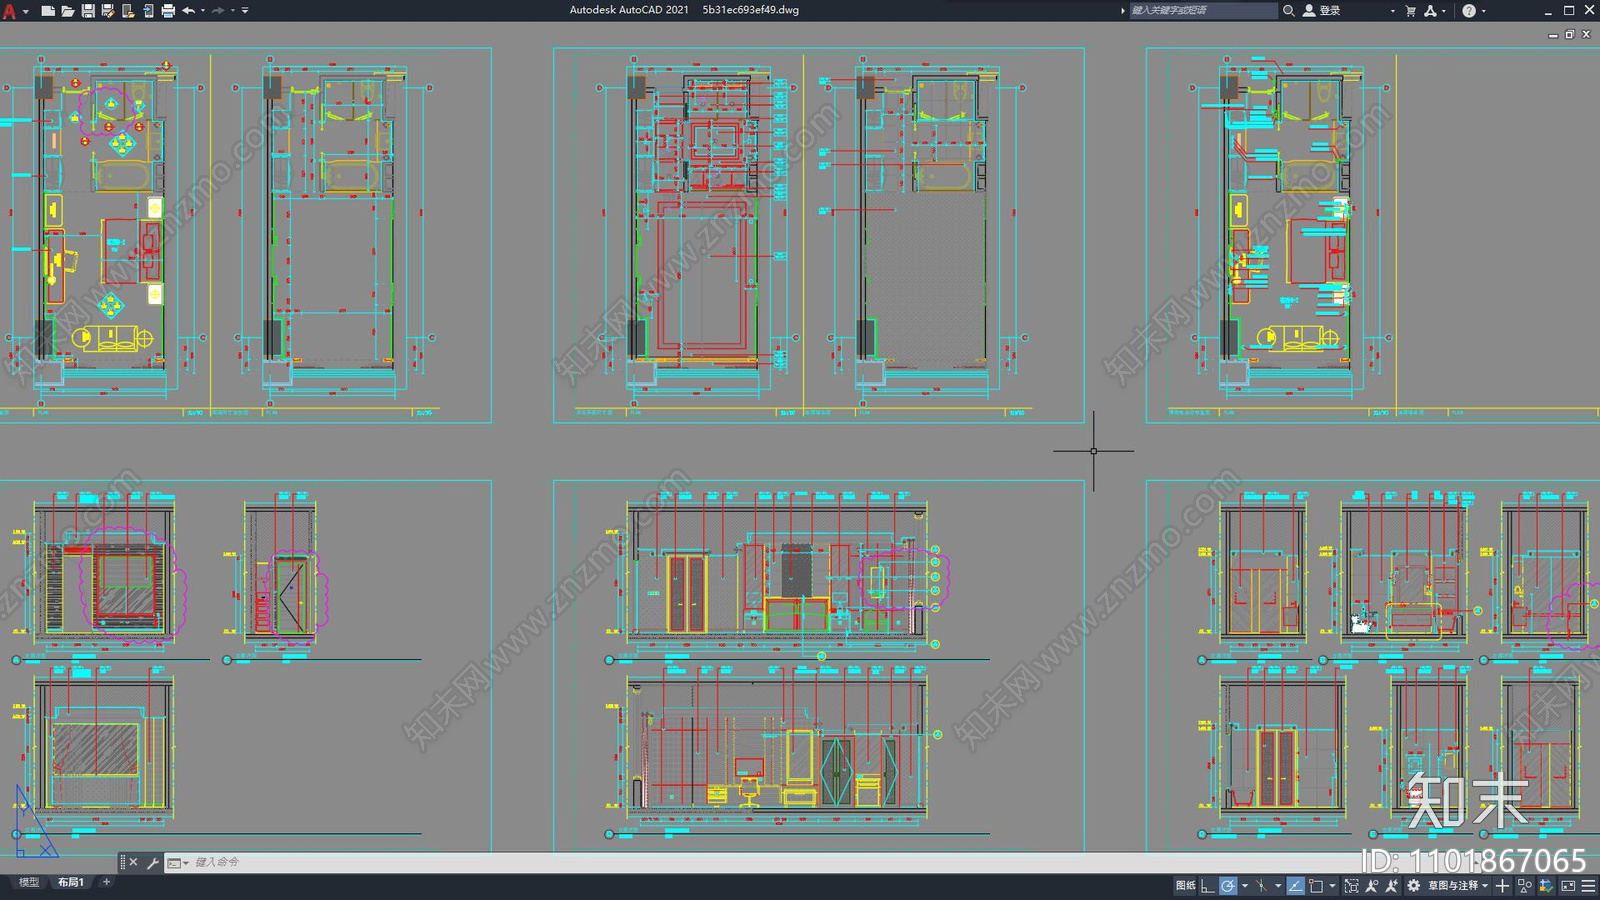Open the Autodesk connect triangle icon menu

pyautogui.click(x=1431, y=10)
